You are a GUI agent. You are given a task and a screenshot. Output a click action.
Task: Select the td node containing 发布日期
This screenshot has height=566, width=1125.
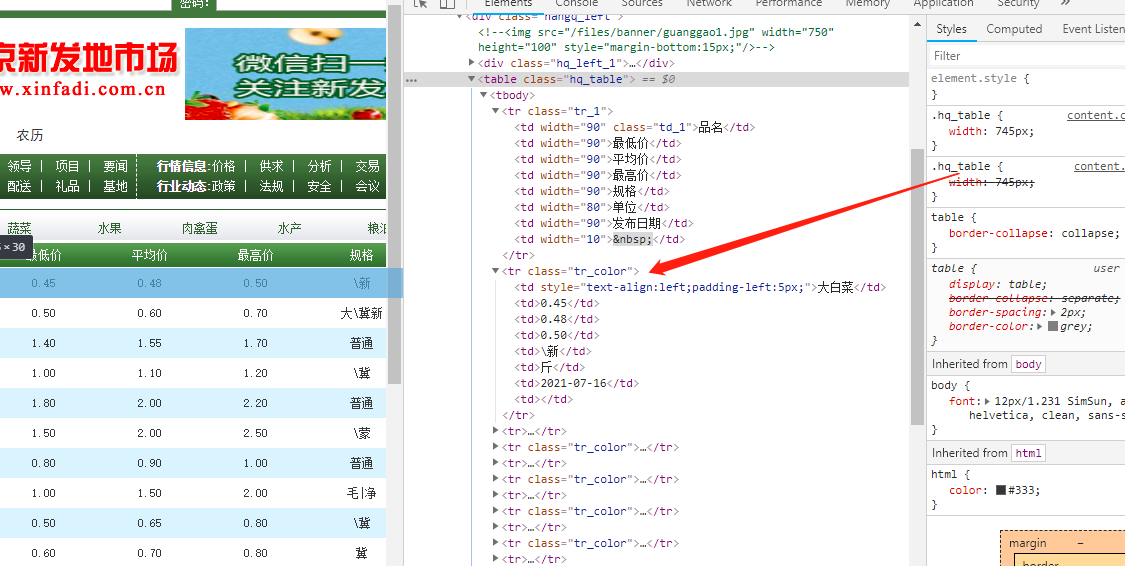604,223
